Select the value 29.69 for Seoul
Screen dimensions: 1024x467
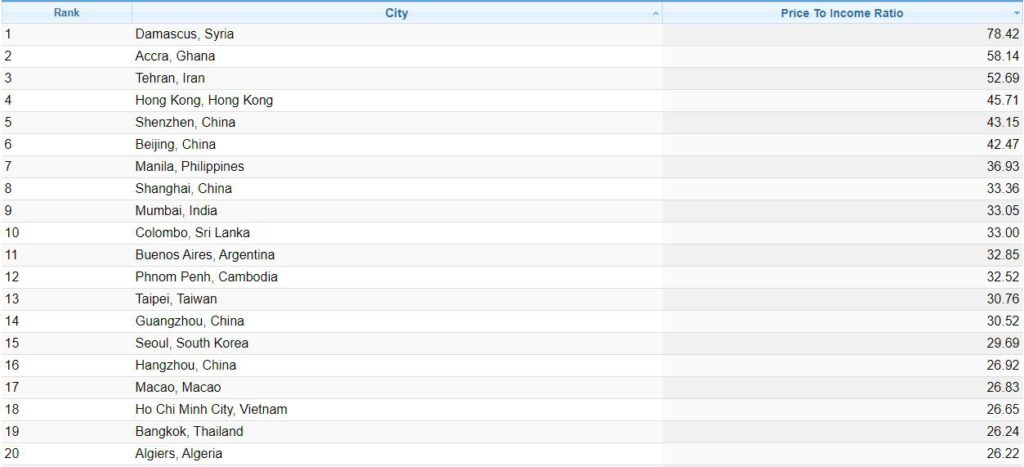[x=1002, y=343]
